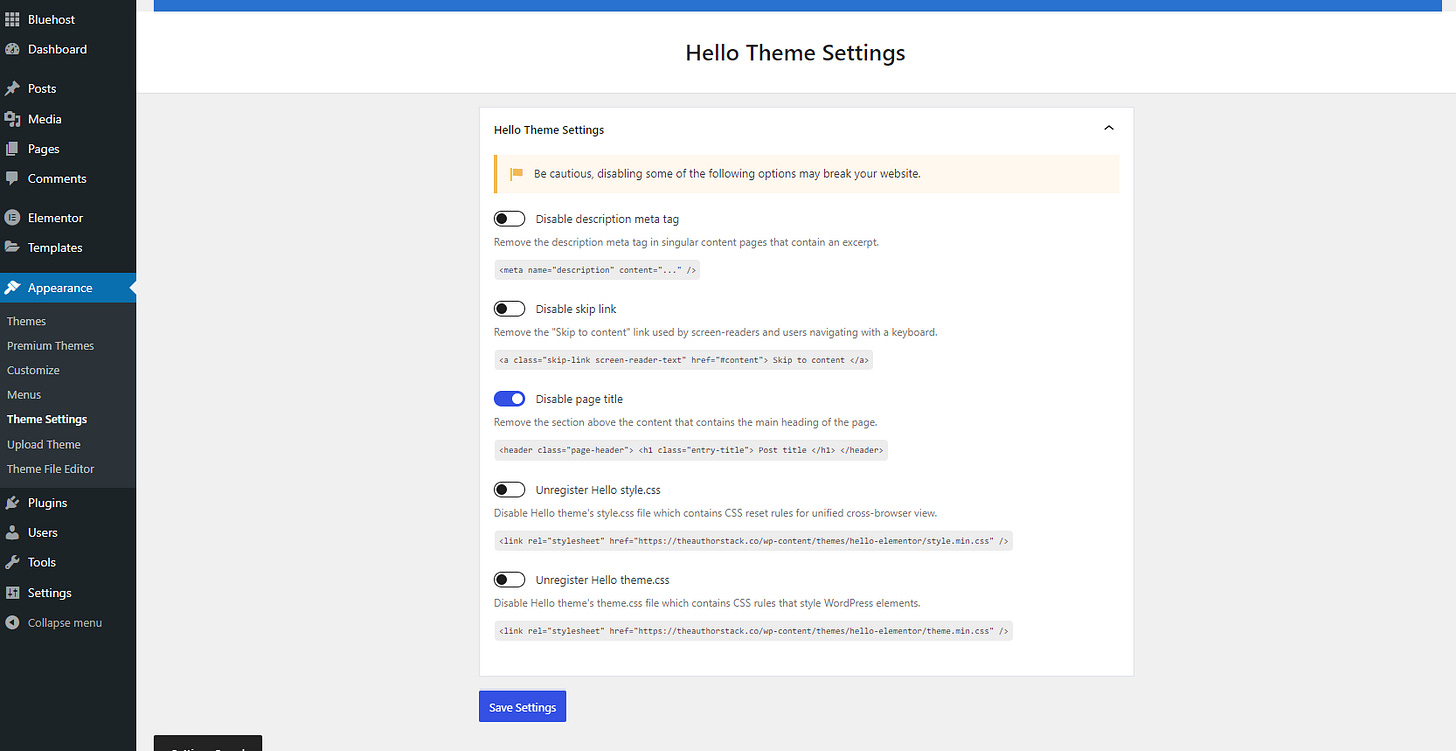Turn off Disable page title switch
1456x751 pixels.
tap(509, 399)
